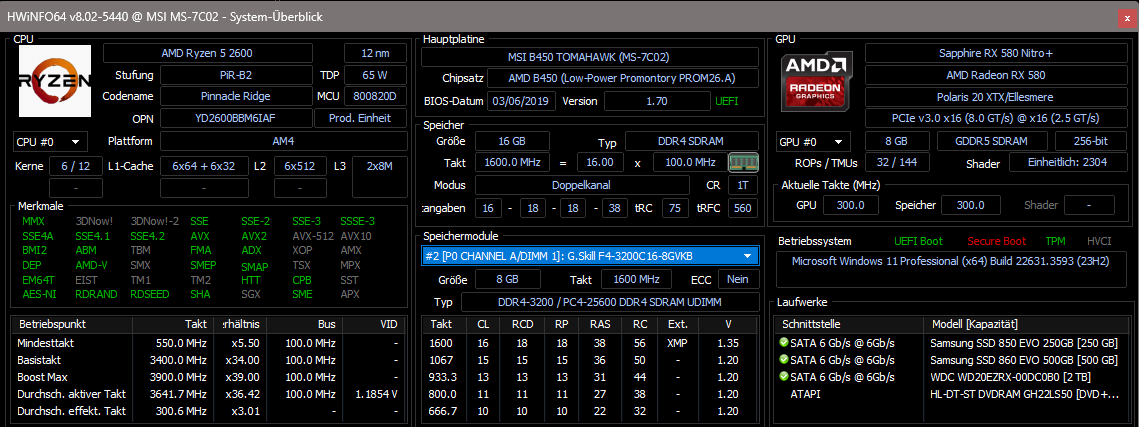Click the 1.1854 V VID value
This screenshot has width=1139, height=427.
[x=375, y=394]
